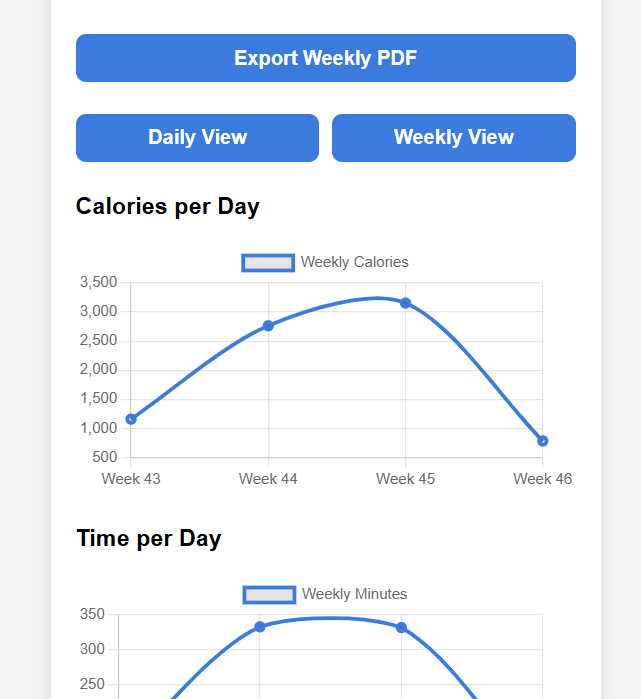Click the 3,500 y-axis label

pos(98,282)
